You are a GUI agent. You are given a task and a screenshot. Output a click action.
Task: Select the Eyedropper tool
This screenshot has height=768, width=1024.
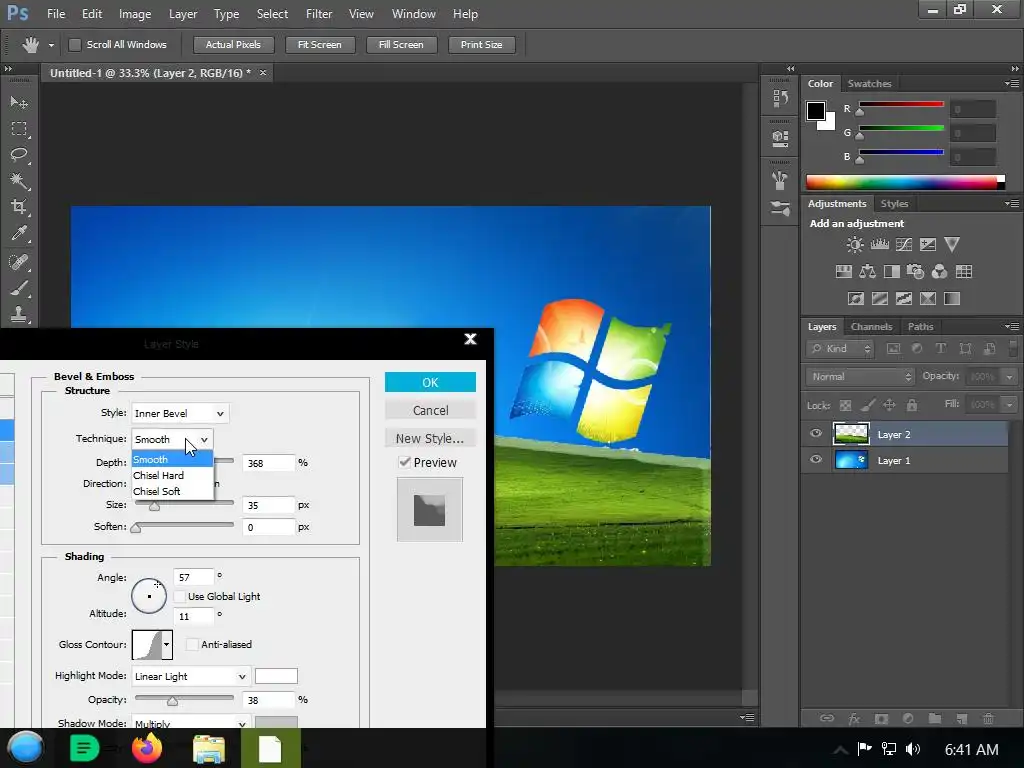point(19,234)
